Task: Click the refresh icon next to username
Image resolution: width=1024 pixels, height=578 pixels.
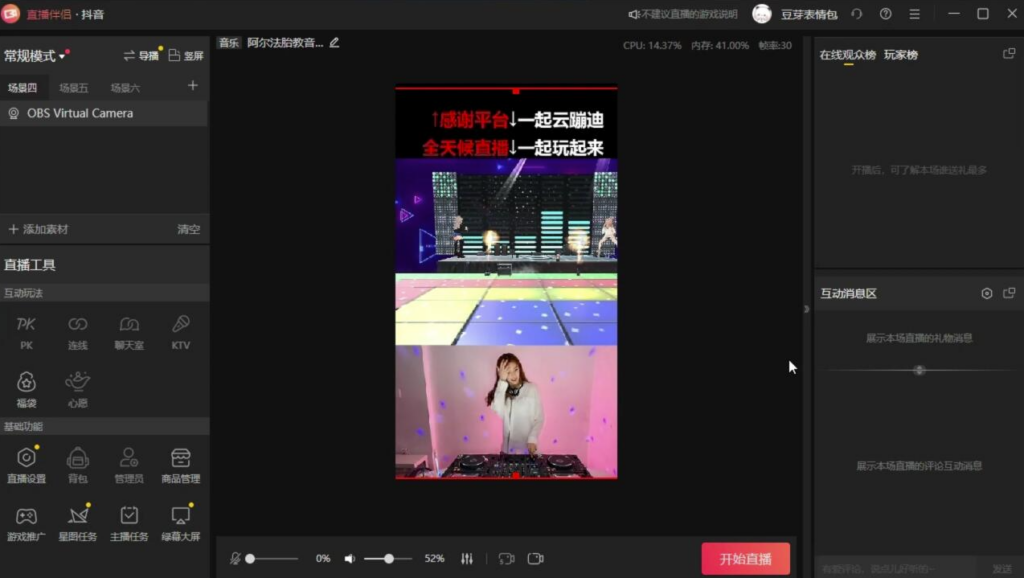Action: [x=857, y=14]
